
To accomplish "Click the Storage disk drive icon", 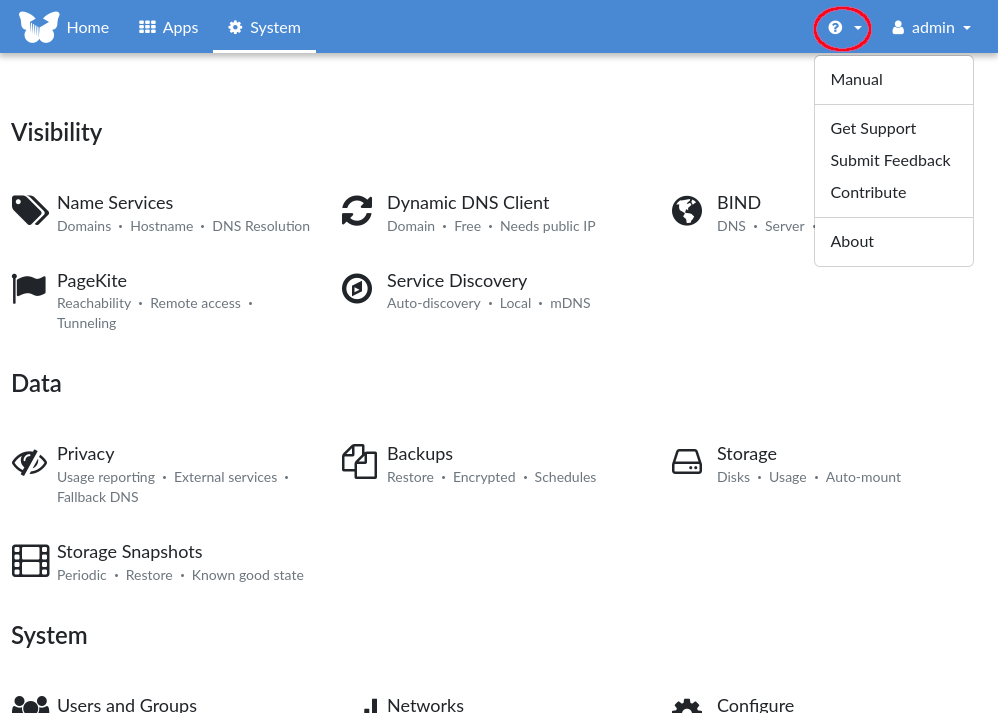I will click(x=687, y=462).
